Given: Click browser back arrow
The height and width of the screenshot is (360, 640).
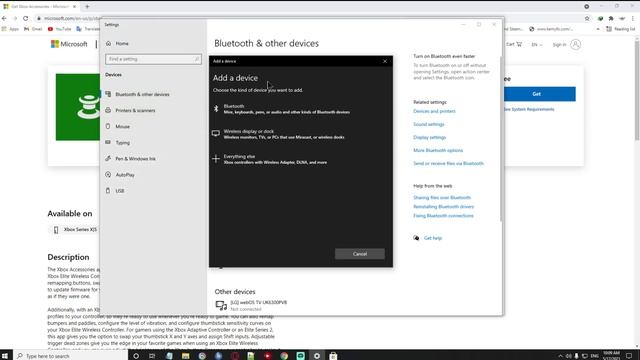Looking at the screenshot, I should pyautogui.click(x=4, y=18).
